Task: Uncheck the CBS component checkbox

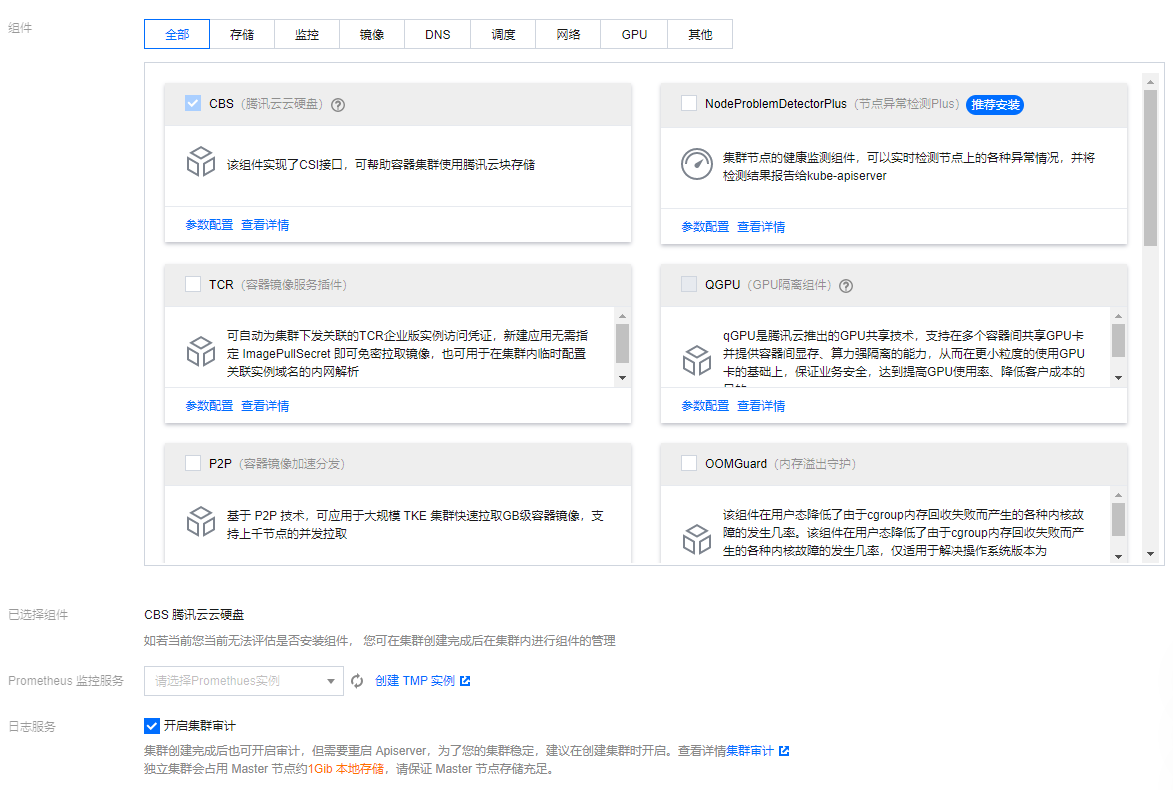Action: (x=193, y=103)
